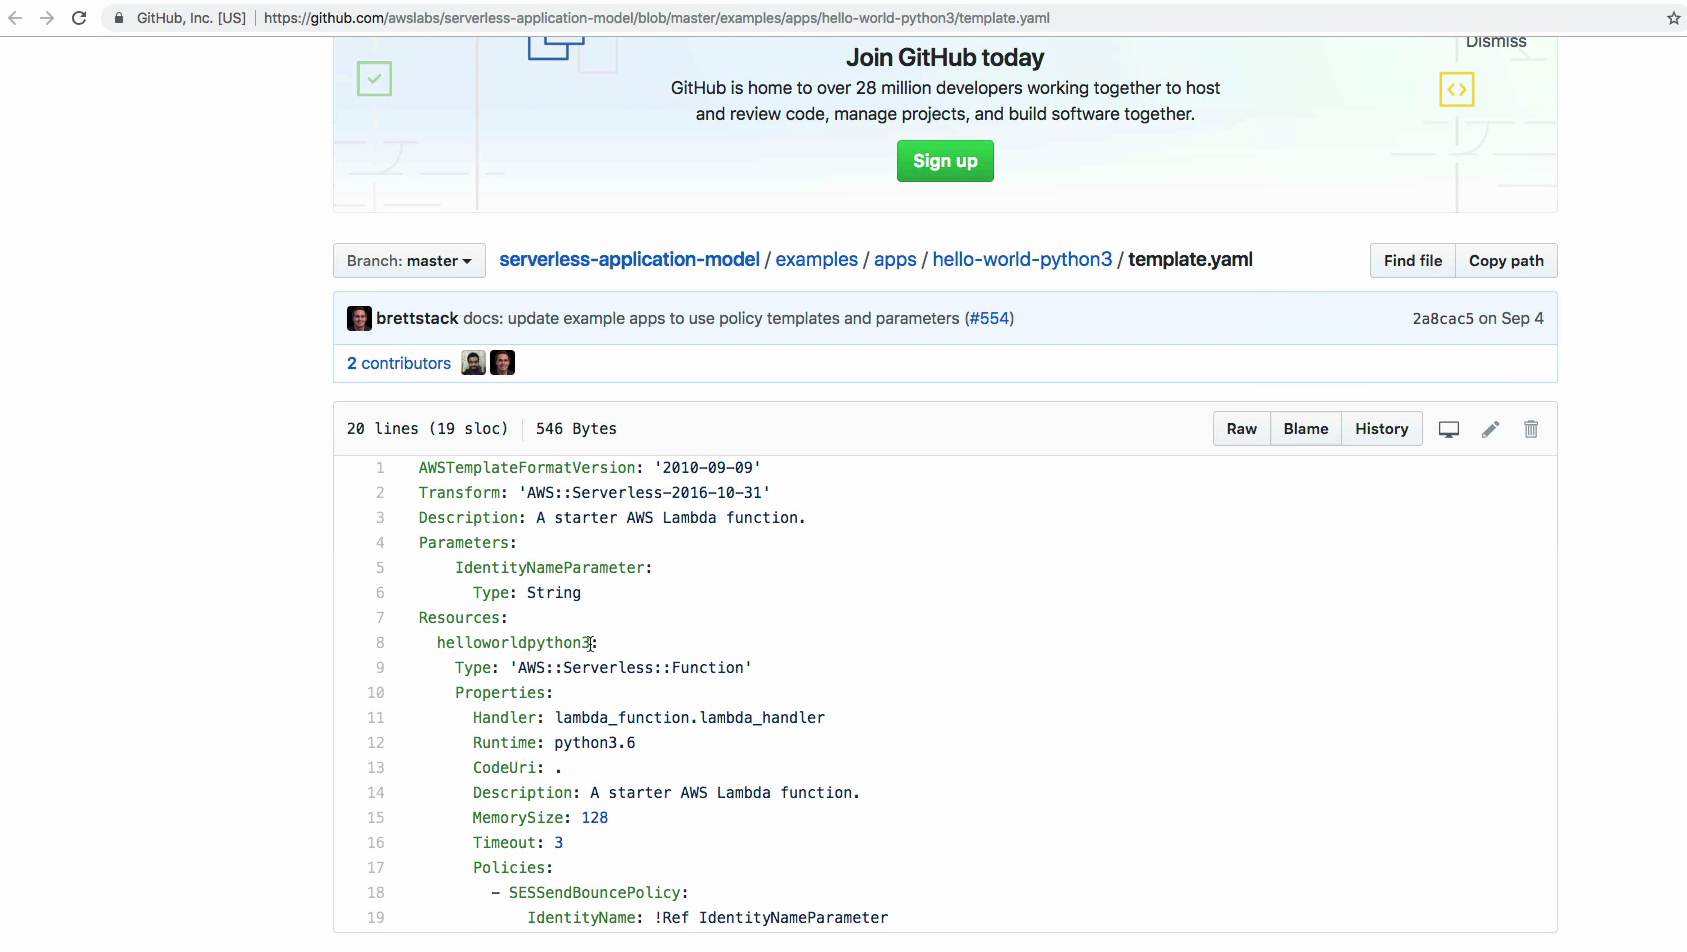Viewport: 1687px width, 952px height.
Task: Open pull request #554 link
Action: click(x=990, y=318)
